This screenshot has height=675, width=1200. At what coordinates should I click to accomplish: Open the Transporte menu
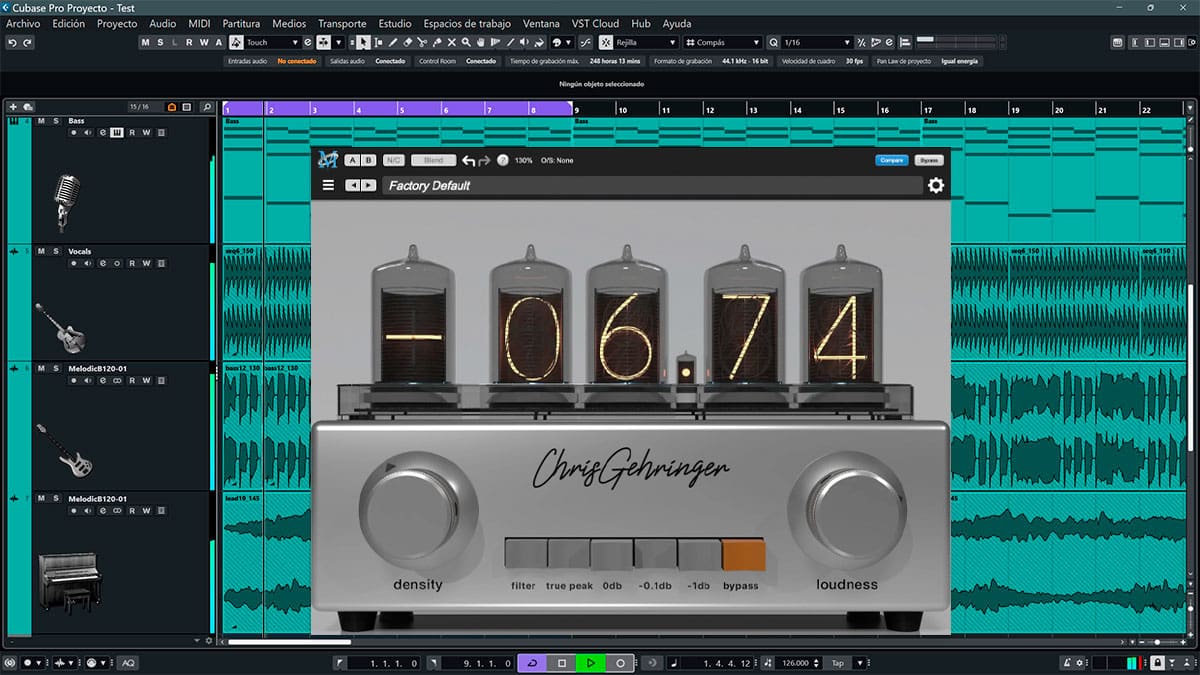342,23
